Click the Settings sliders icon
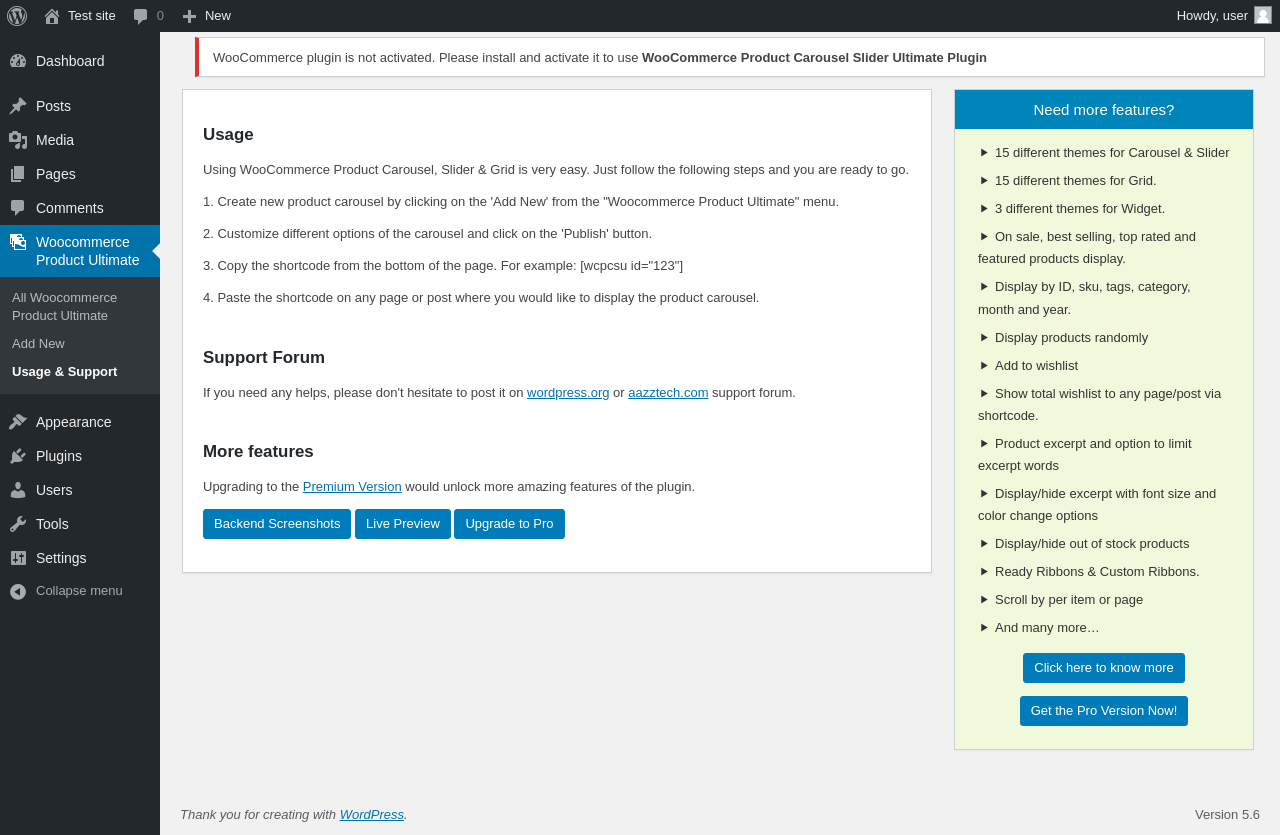1280x835 pixels. click(18, 558)
